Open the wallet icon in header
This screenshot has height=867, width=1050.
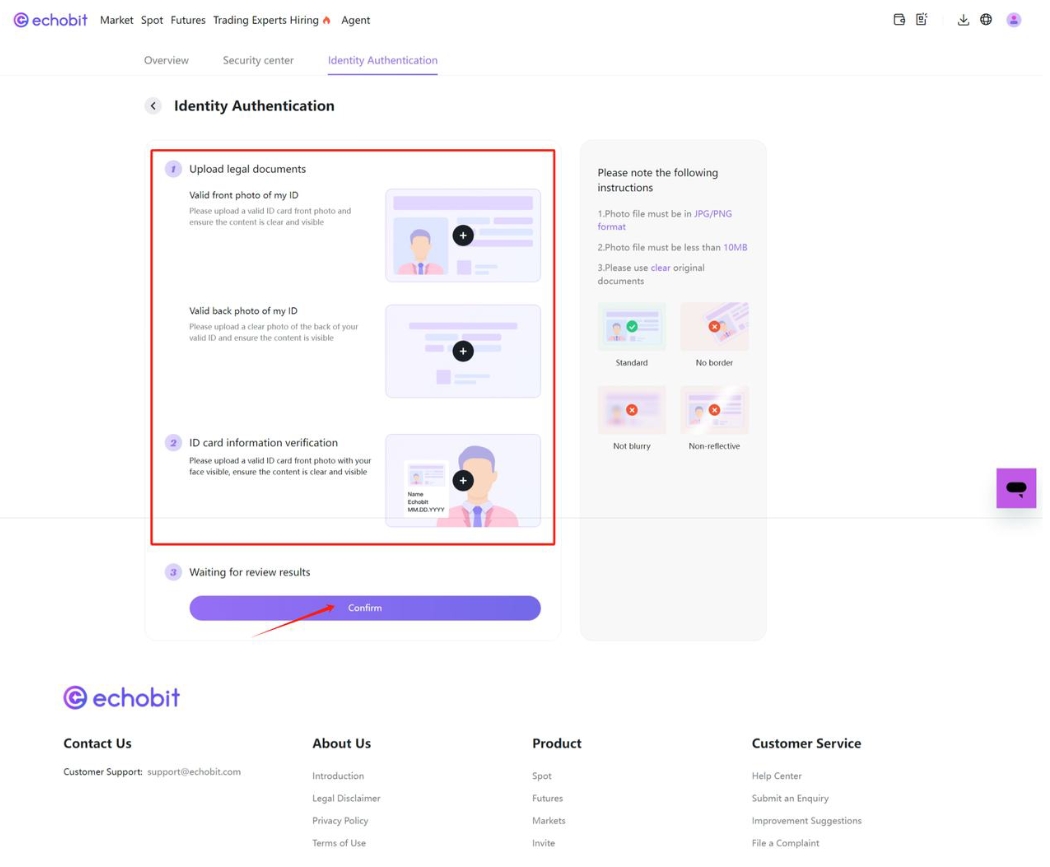(899, 19)
